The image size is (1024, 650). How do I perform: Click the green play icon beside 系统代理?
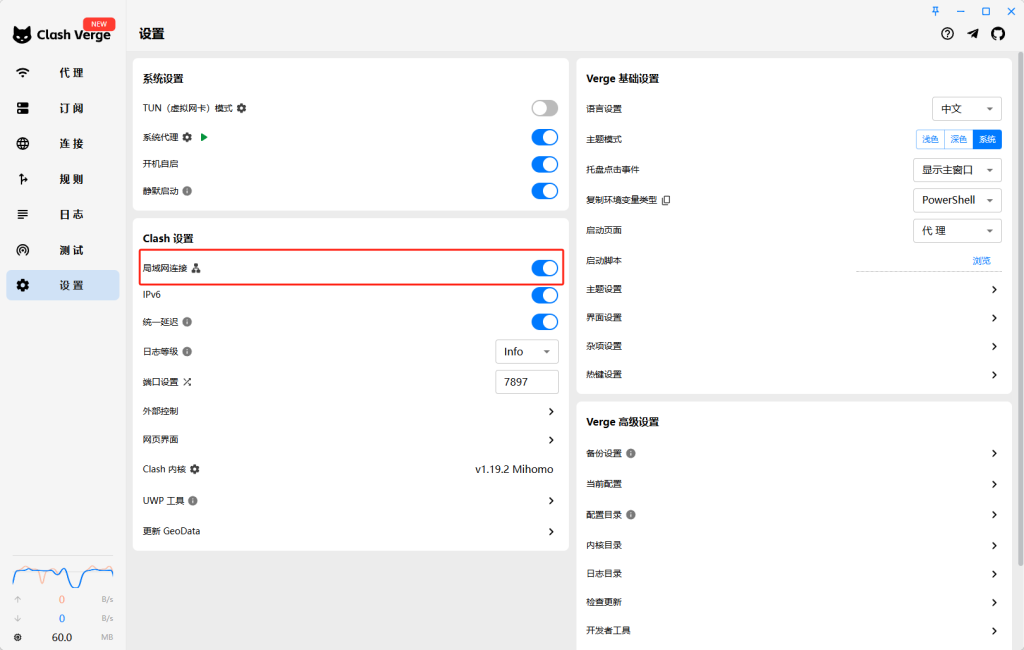(204, 137)
